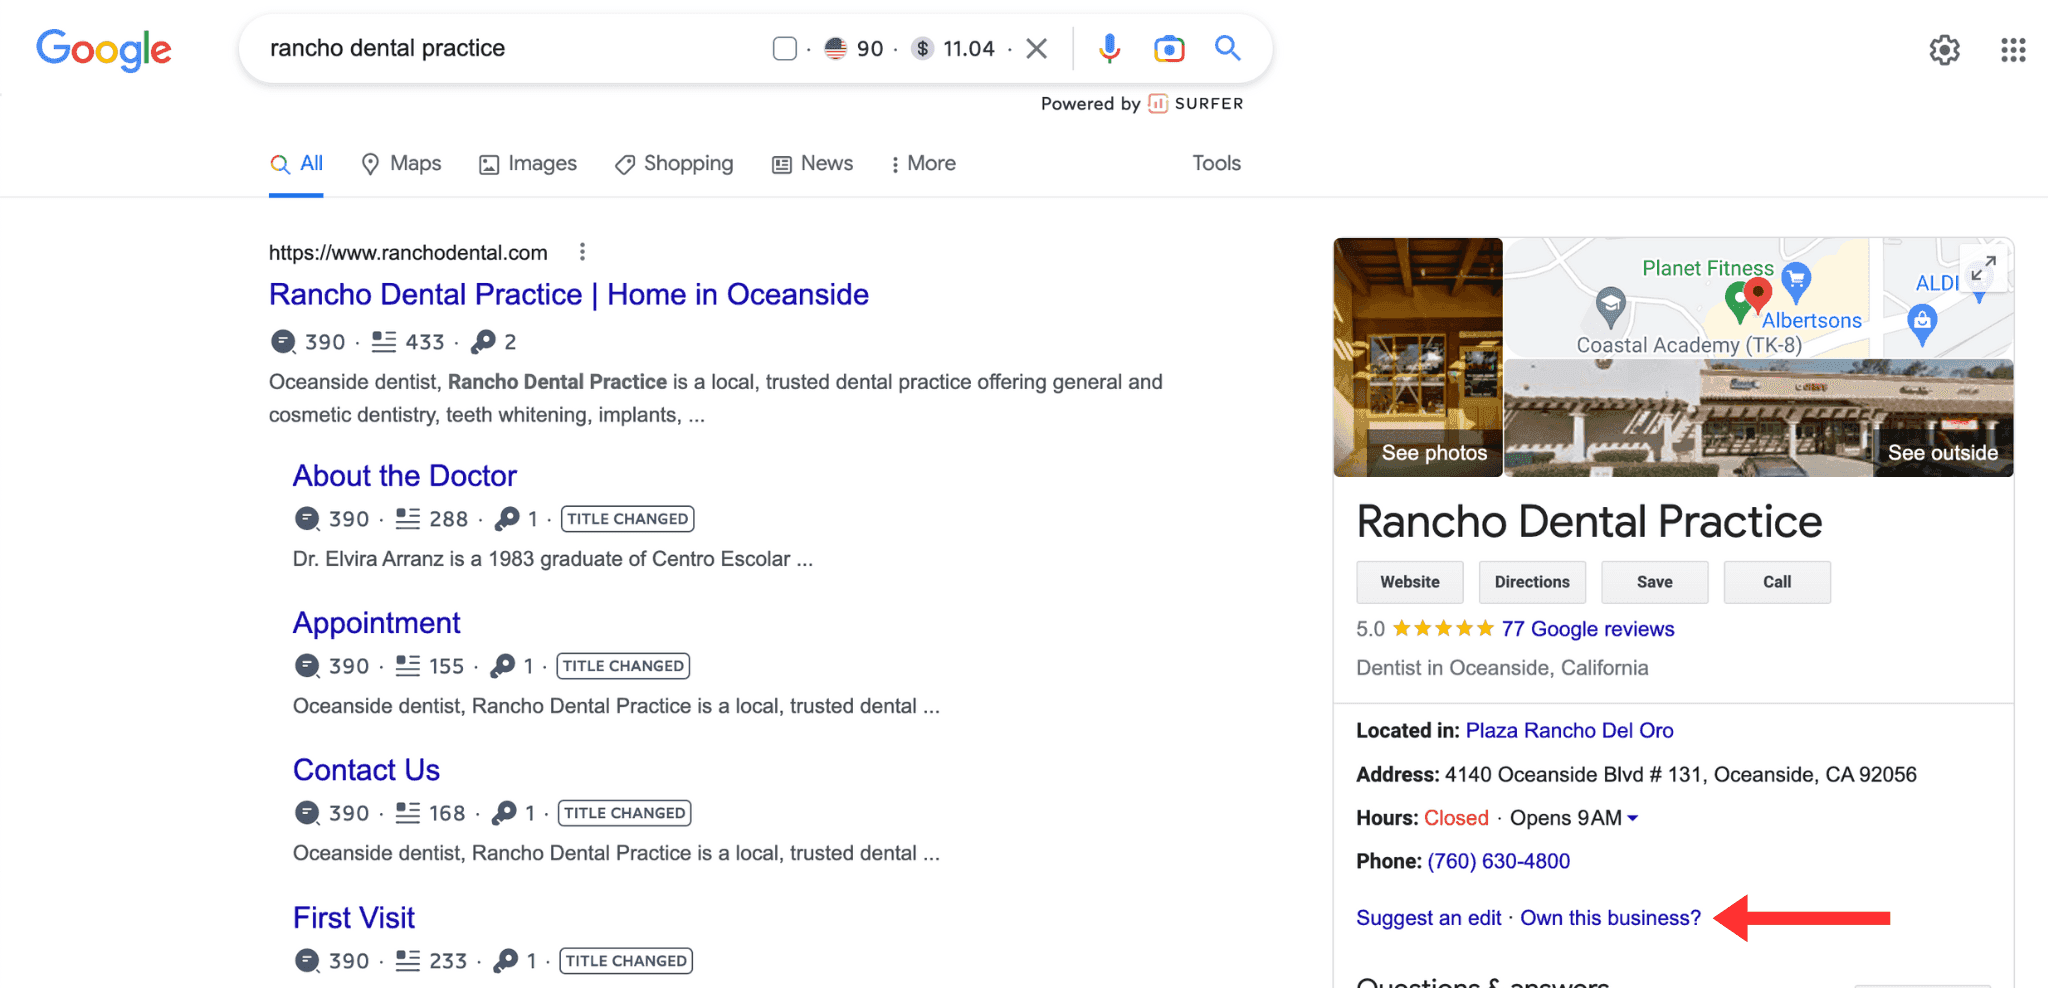Click the traffic icon under About the Doctor
Image resolution: width=2048 pixels, height=988 pixels.
point(307,519)
